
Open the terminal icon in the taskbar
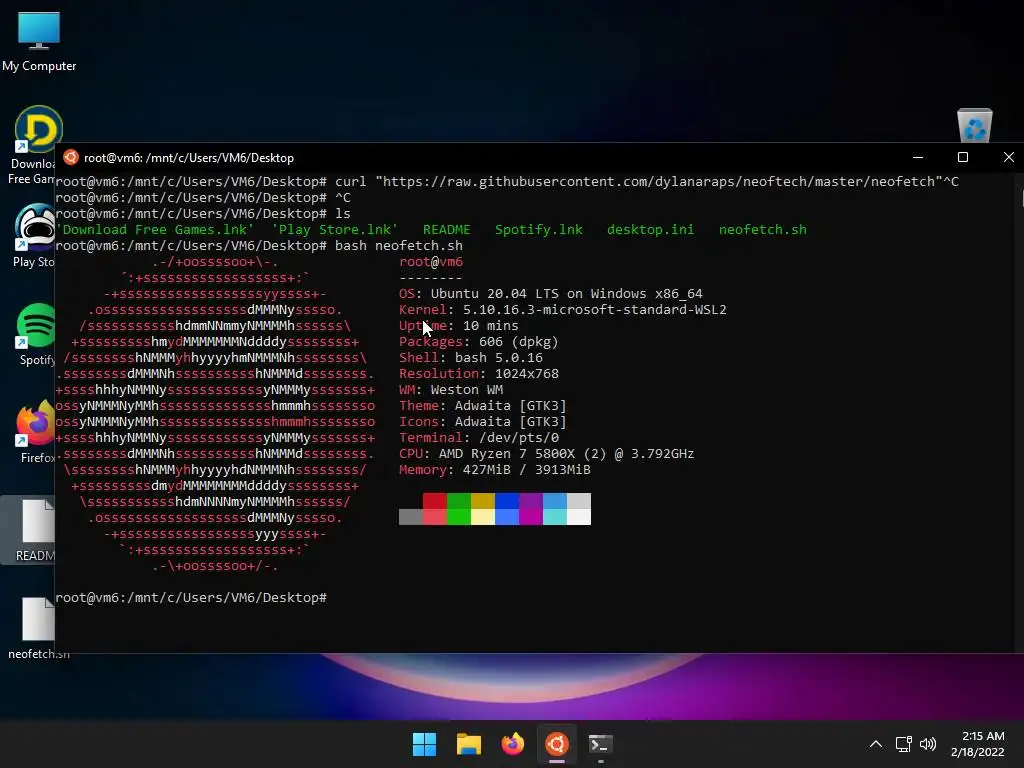(x=601, y=744)
